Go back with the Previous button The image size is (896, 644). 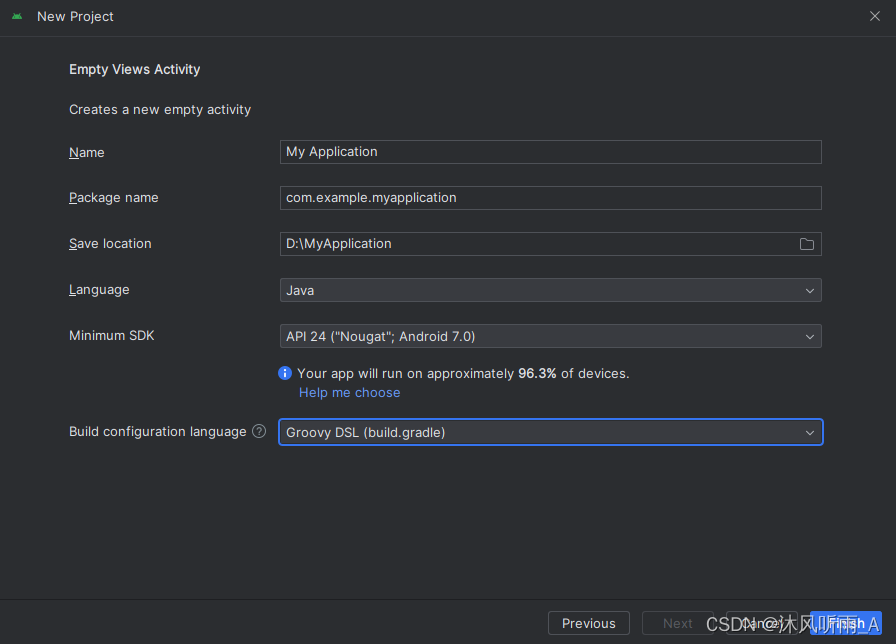point(589,623)
